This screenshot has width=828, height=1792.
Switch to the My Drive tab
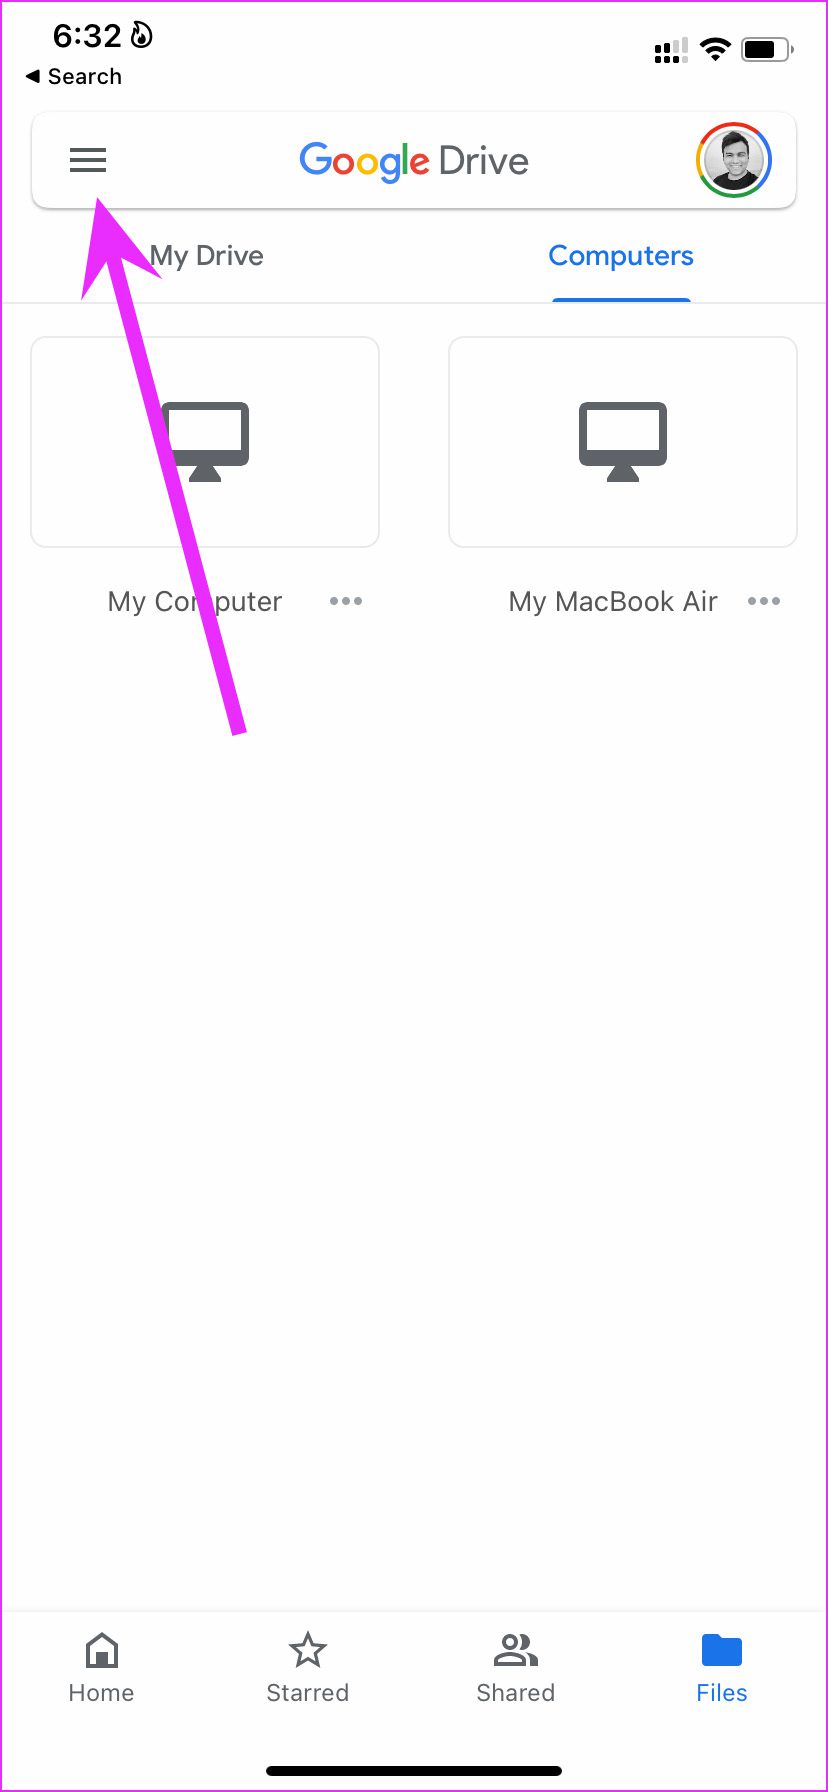207,256
